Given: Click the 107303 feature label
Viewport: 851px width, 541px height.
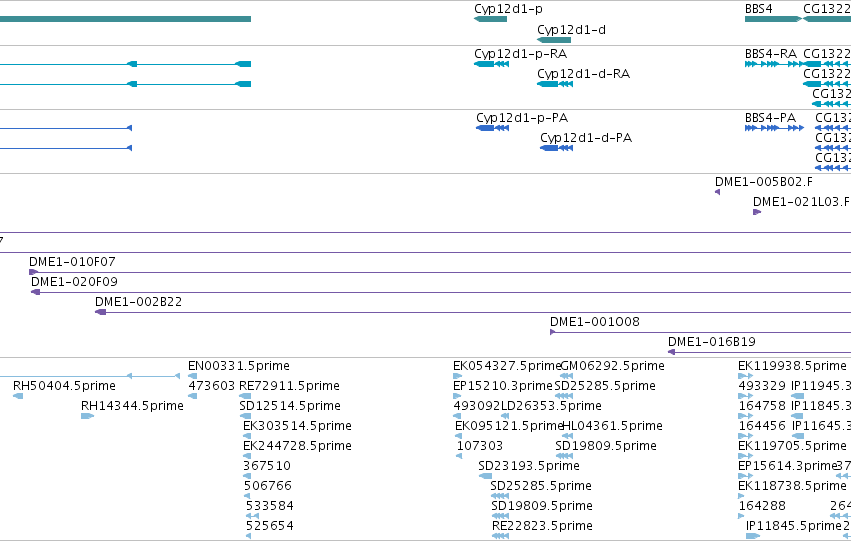Looking at the screenshot, I should [x=479, y=446].
